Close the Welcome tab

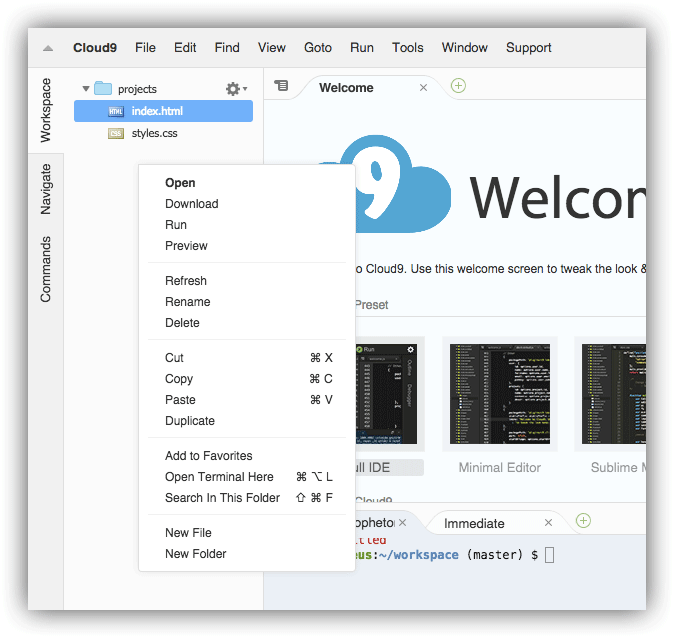coord(423,88)
